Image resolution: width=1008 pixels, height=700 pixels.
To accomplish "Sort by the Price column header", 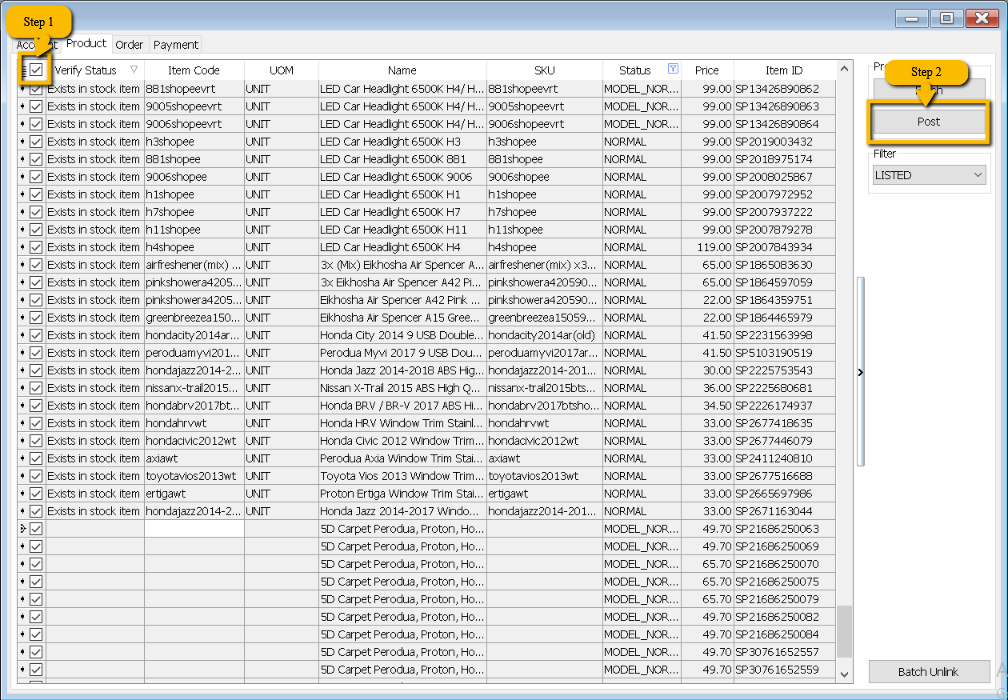I will click(x=707, y=70).
